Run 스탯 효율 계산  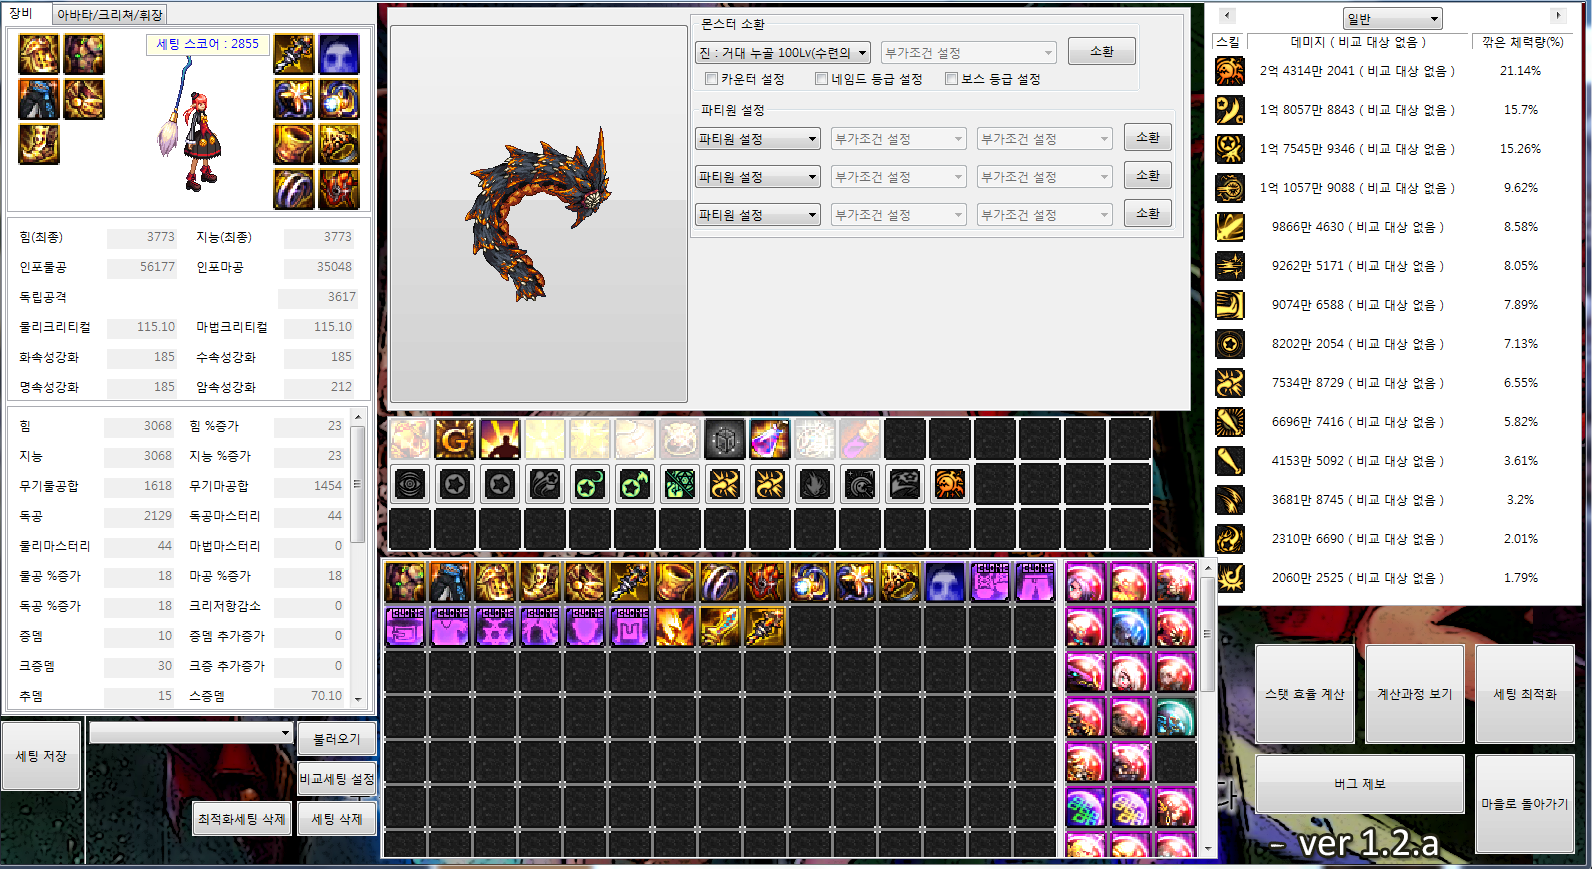[1305, 694]
